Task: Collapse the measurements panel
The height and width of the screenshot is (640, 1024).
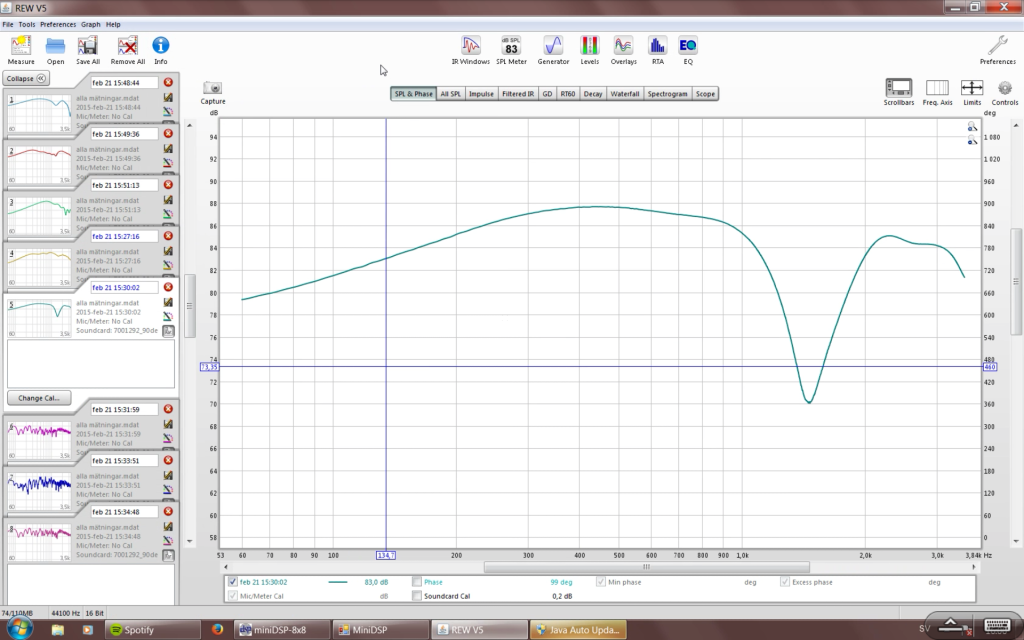Action: (26, 78)
